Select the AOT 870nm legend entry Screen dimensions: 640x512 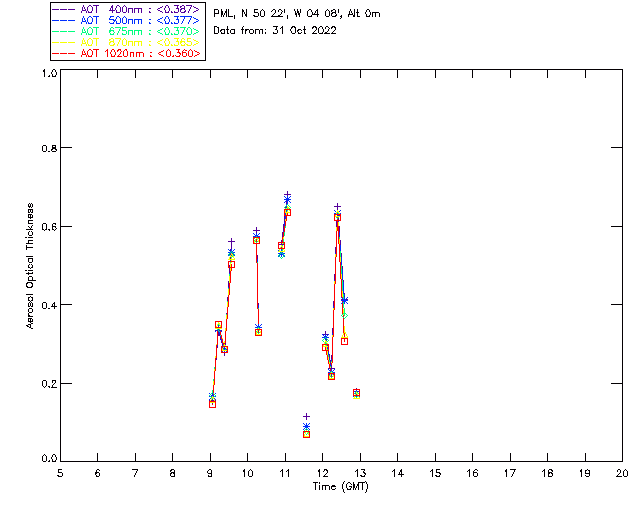127,42
